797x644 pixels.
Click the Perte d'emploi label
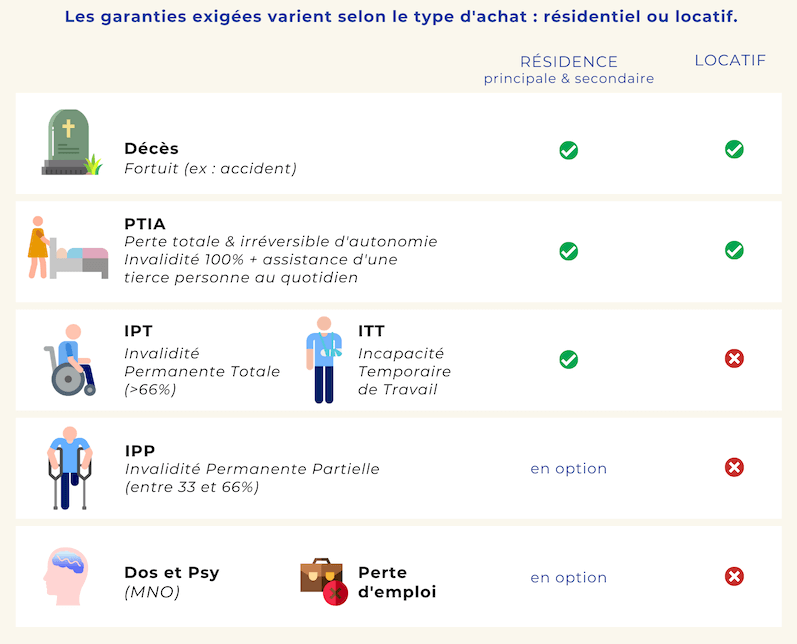click(x=397, y=582)
